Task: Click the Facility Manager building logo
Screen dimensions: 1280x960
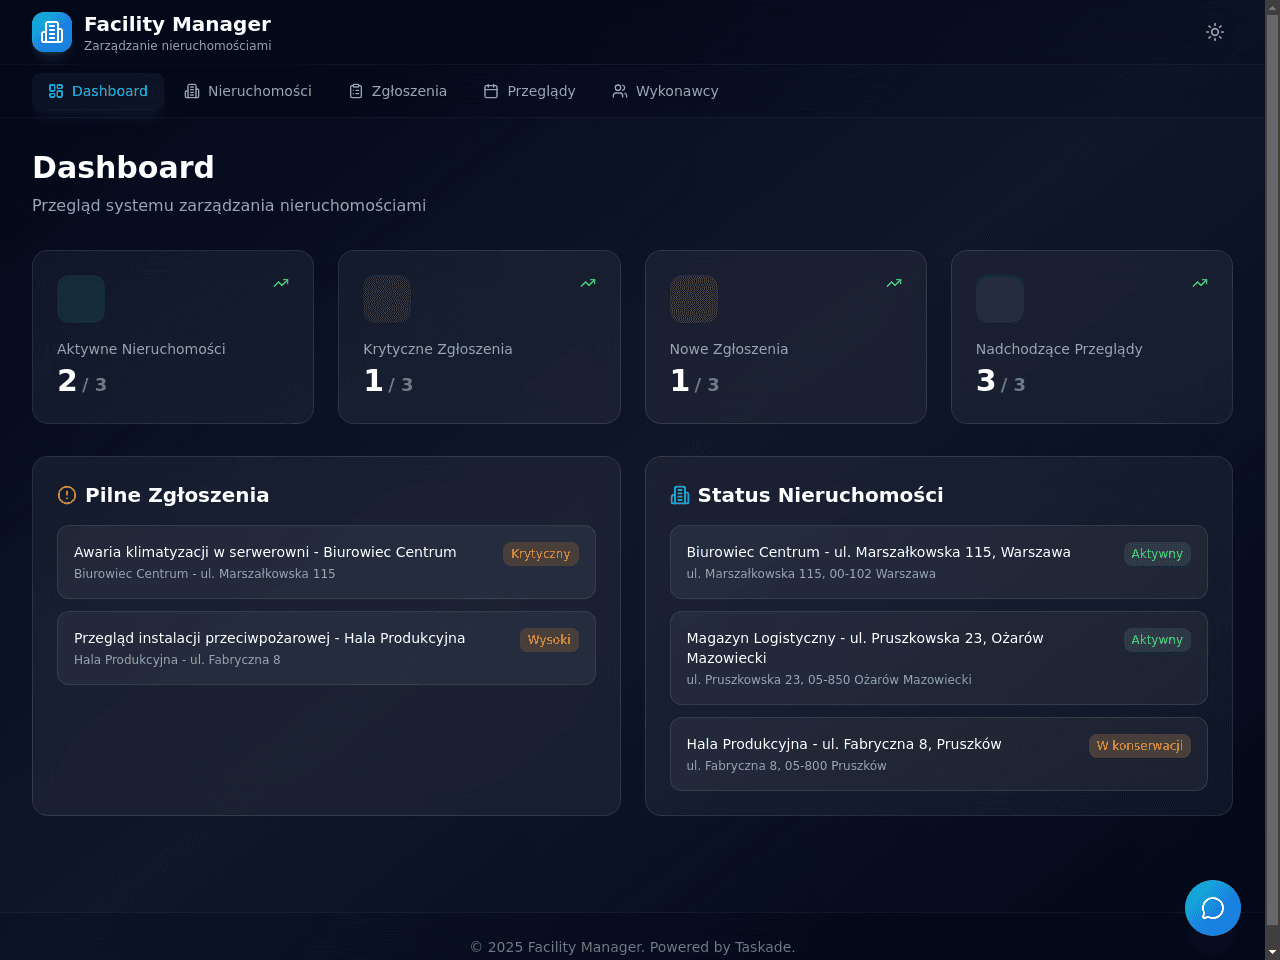Action: (x=52, y=32)
